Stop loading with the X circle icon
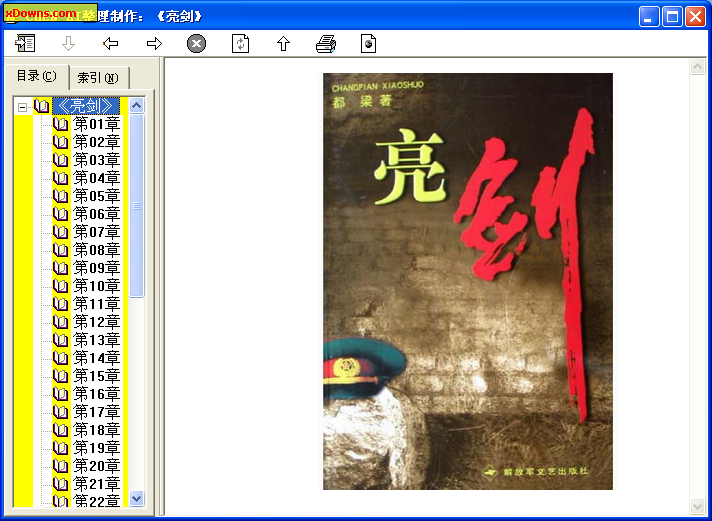Viewport: 712px width, 521px height. pos(197,44)
